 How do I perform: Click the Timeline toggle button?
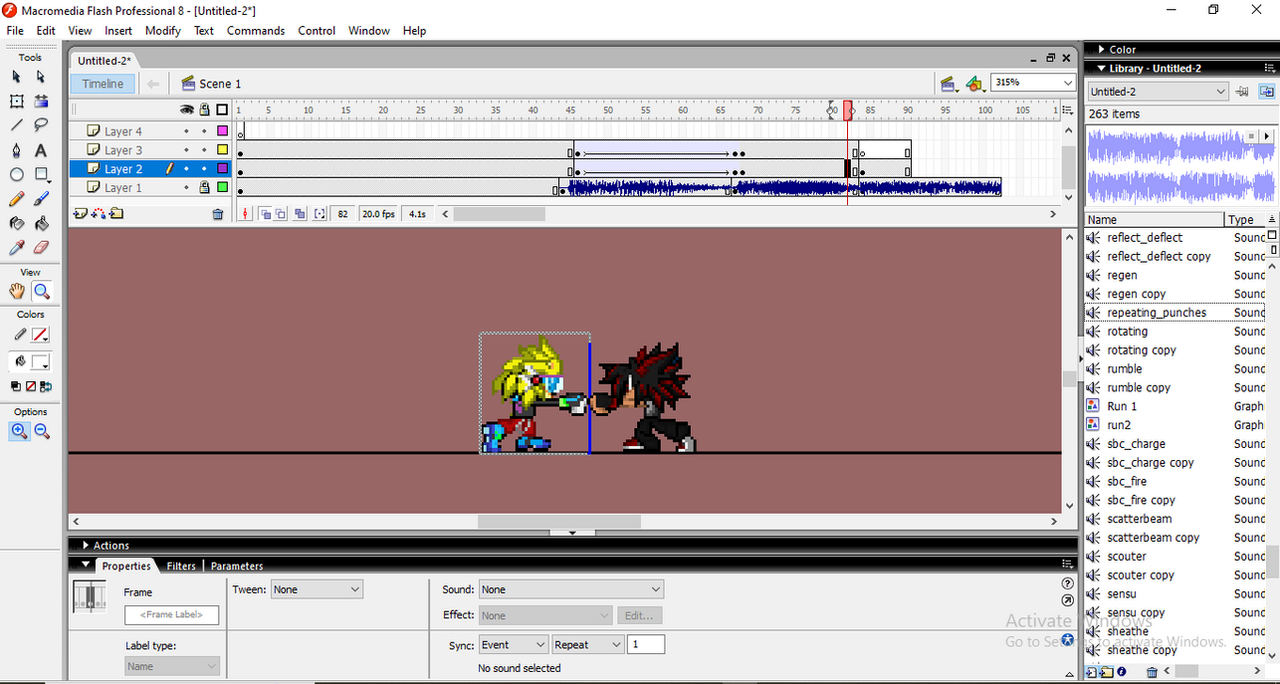click(x=102, y=84)
